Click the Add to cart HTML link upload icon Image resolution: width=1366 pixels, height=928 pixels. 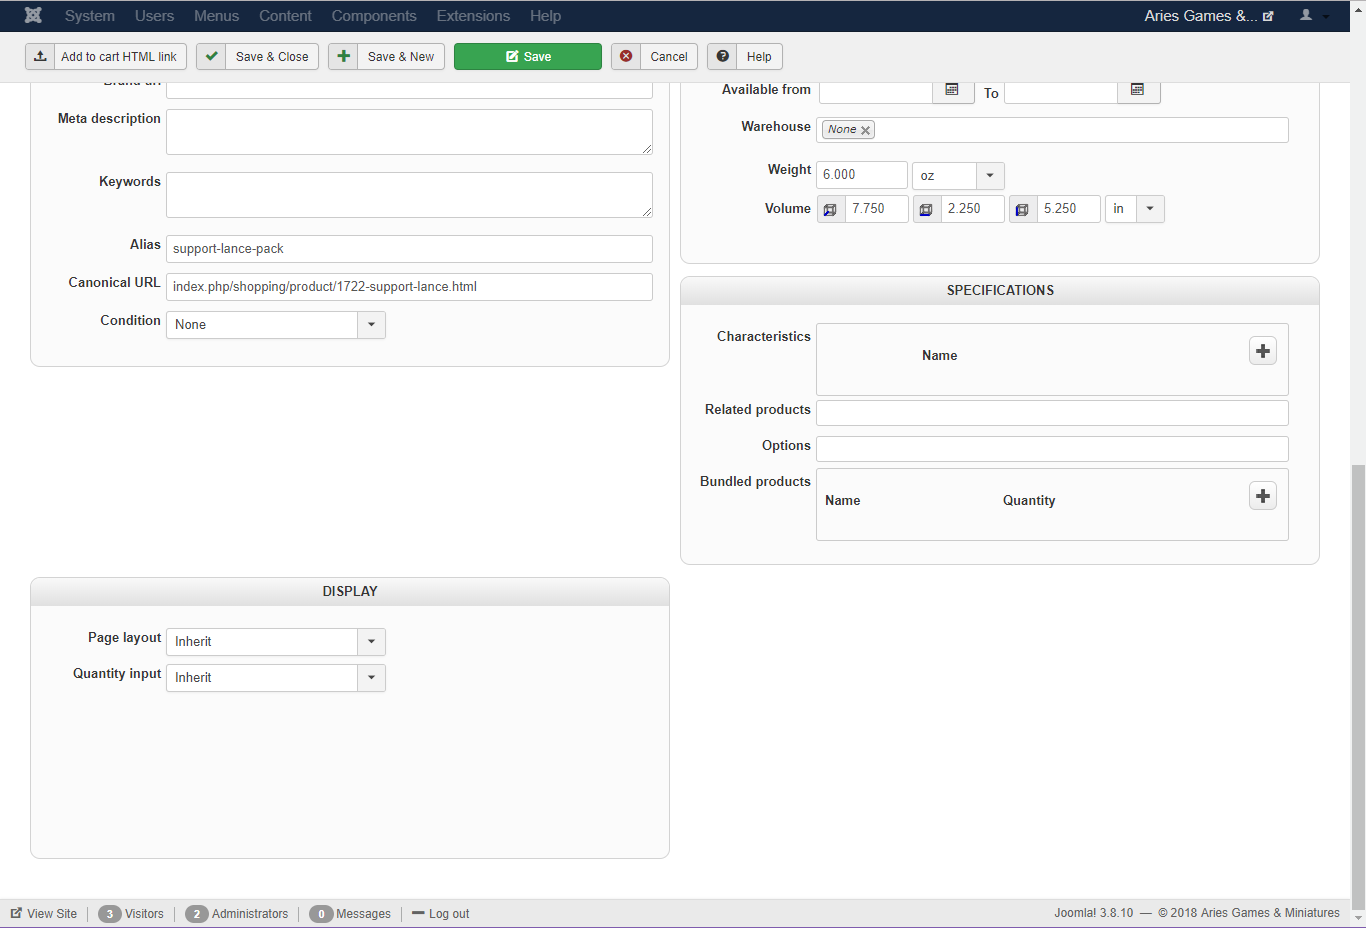tap(40, 57)
